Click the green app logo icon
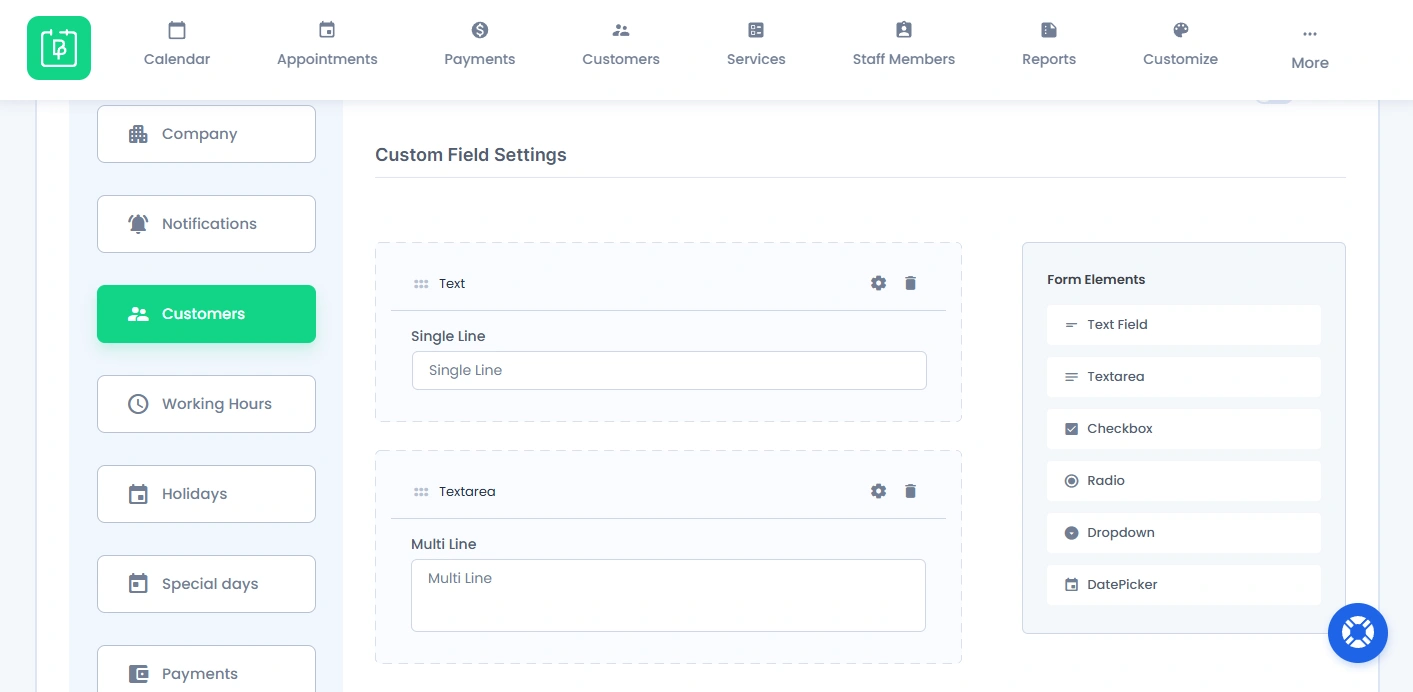Viewport: 1413px width, 692px height. (x=59, y=48)
